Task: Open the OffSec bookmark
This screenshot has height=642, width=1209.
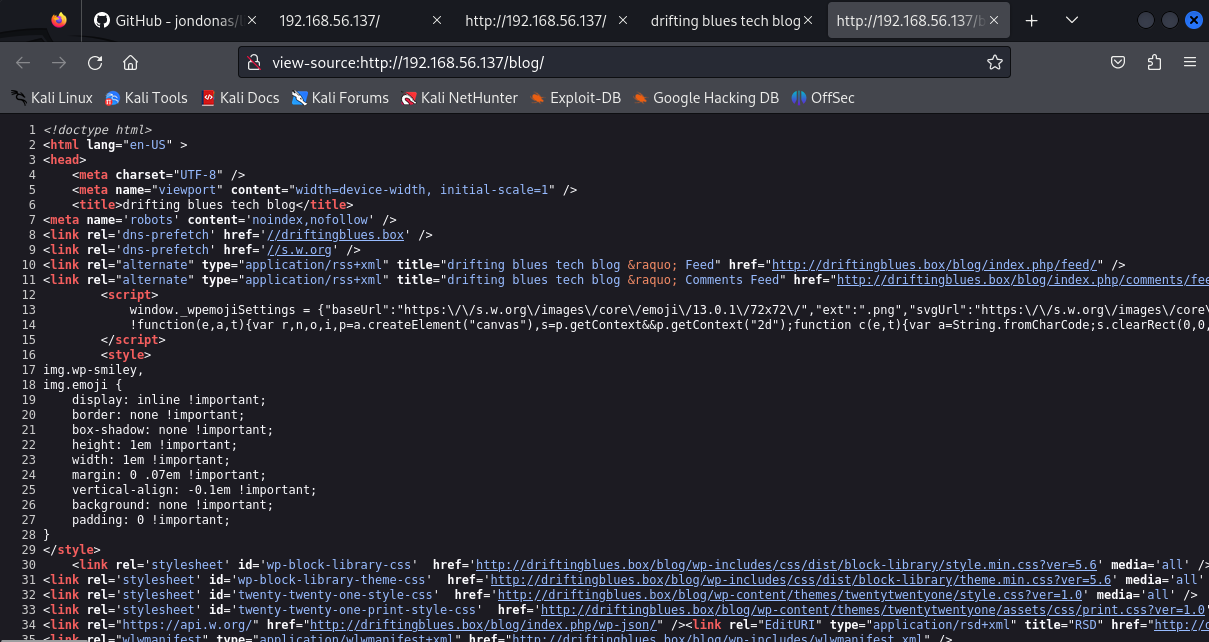Action: [822, 98]
